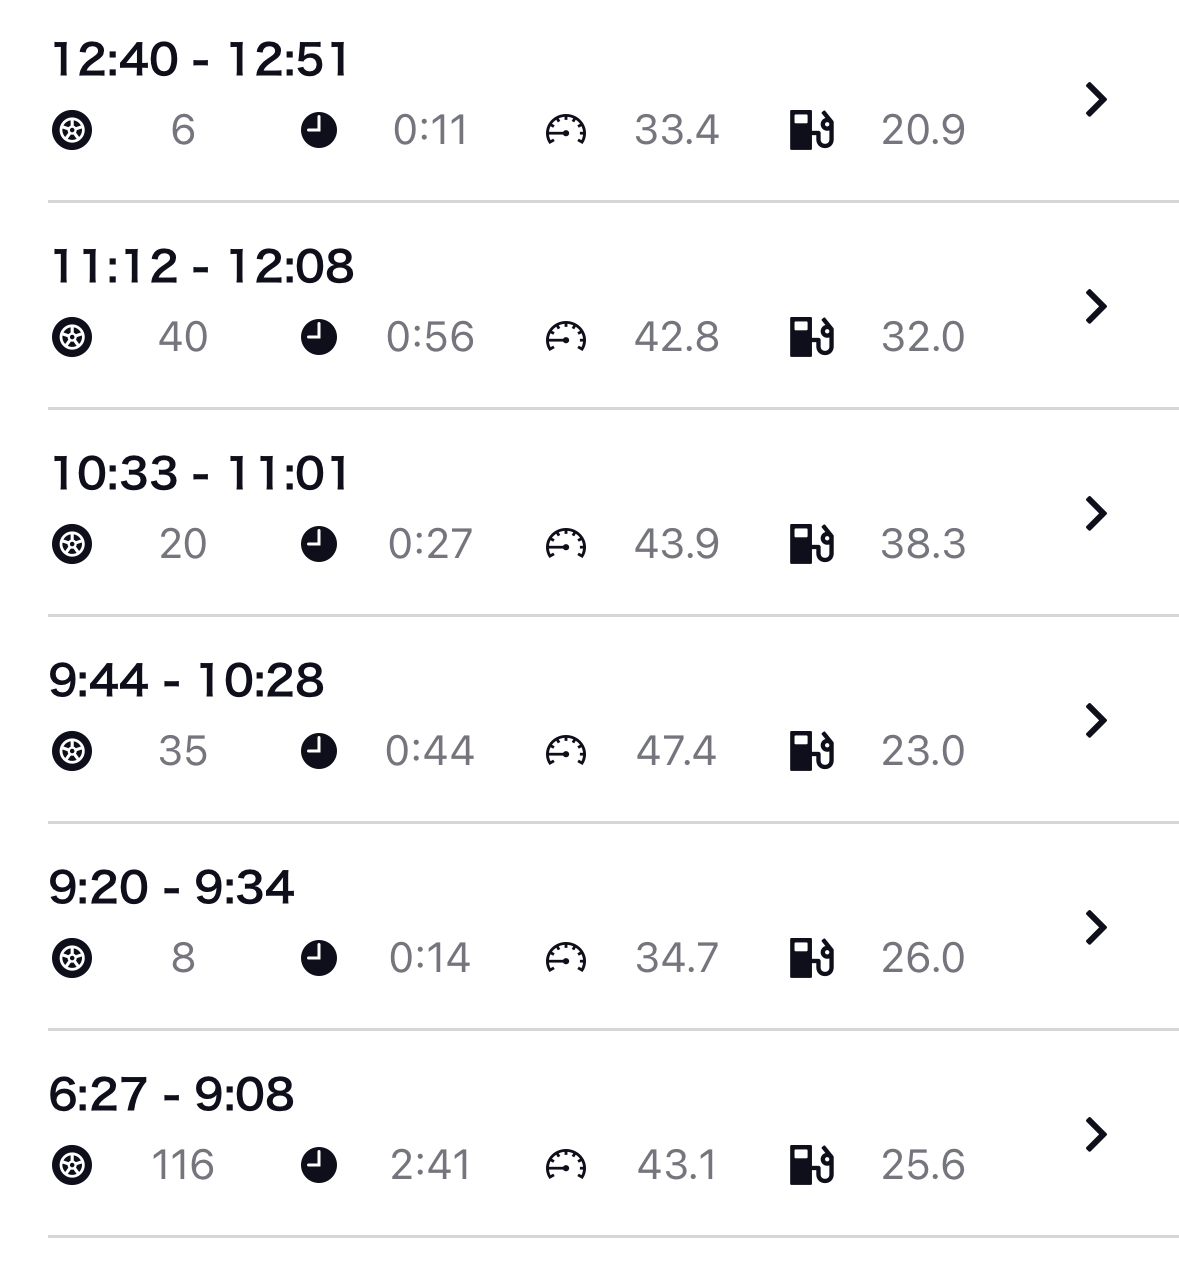Click the wheel distance icon for 12:40 trip

[x=72, y=130]
